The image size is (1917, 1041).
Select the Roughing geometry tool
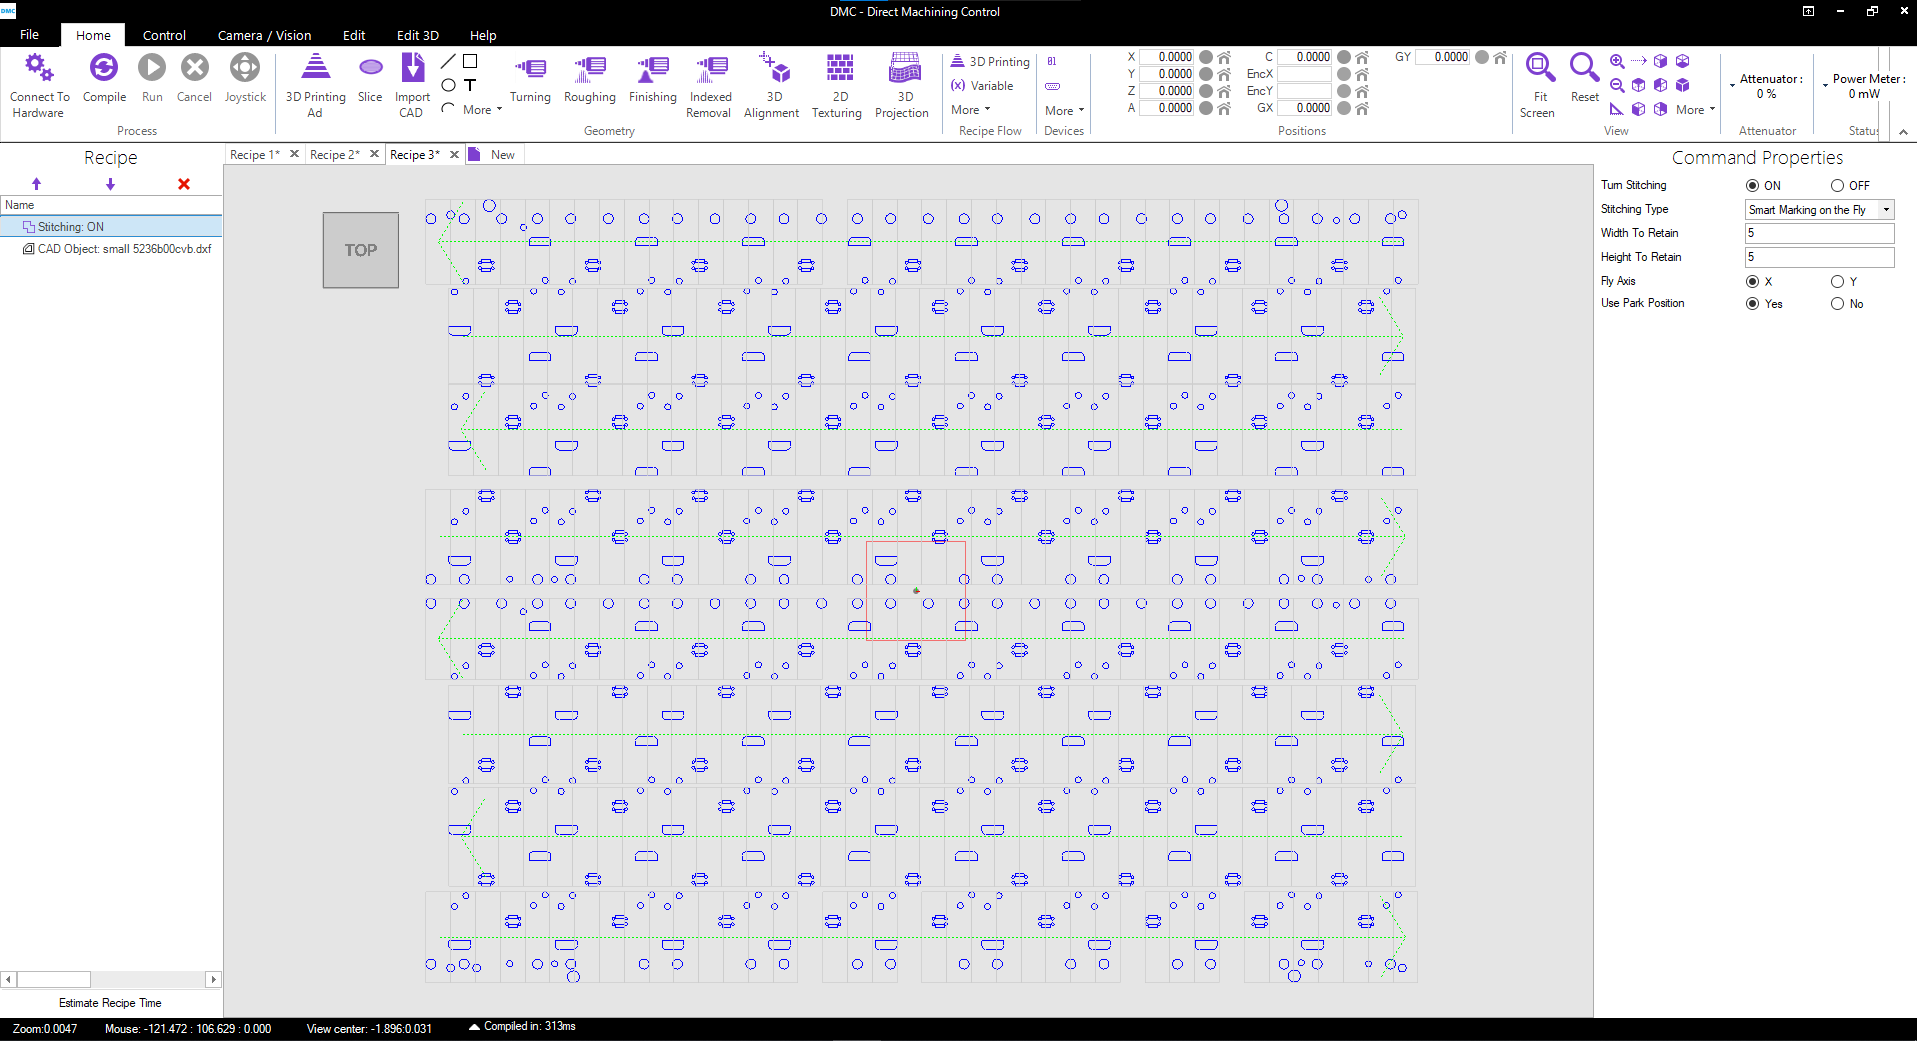pyautogui.click(x=589, y=69)
